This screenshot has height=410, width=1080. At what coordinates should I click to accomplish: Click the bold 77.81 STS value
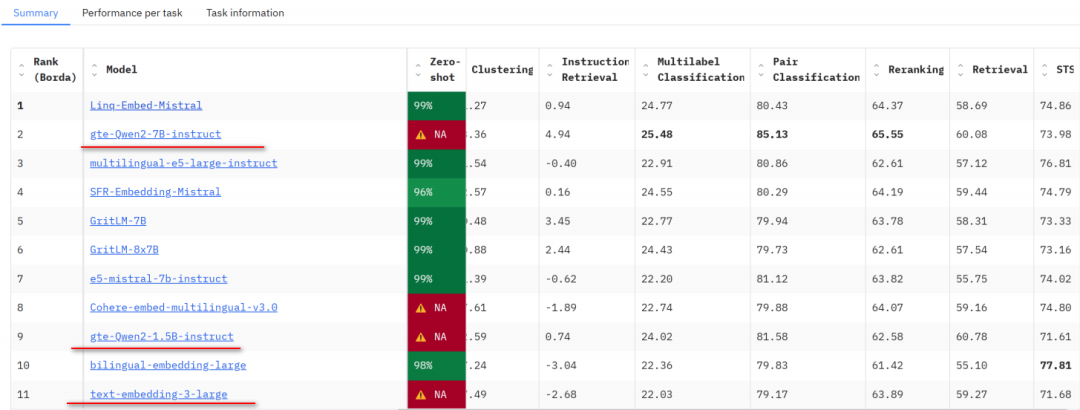(1055, 365)
